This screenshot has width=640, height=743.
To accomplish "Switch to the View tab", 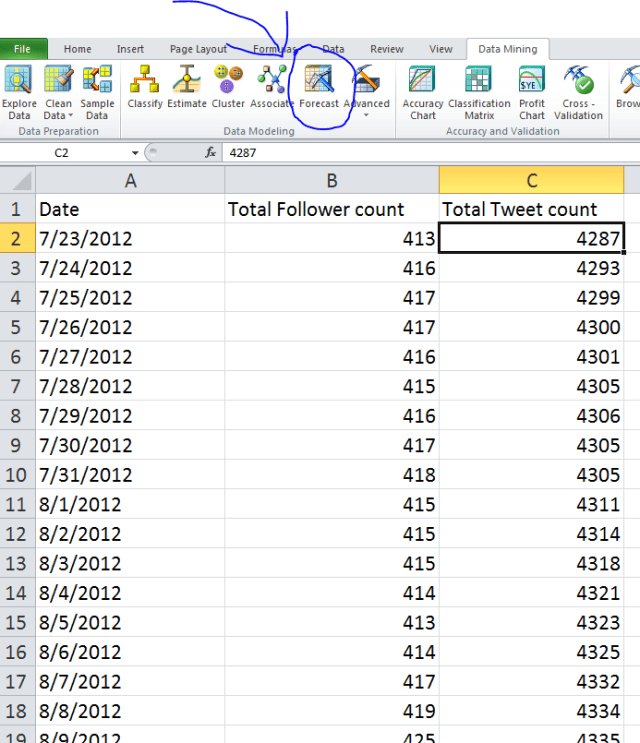I will point(441,49).
